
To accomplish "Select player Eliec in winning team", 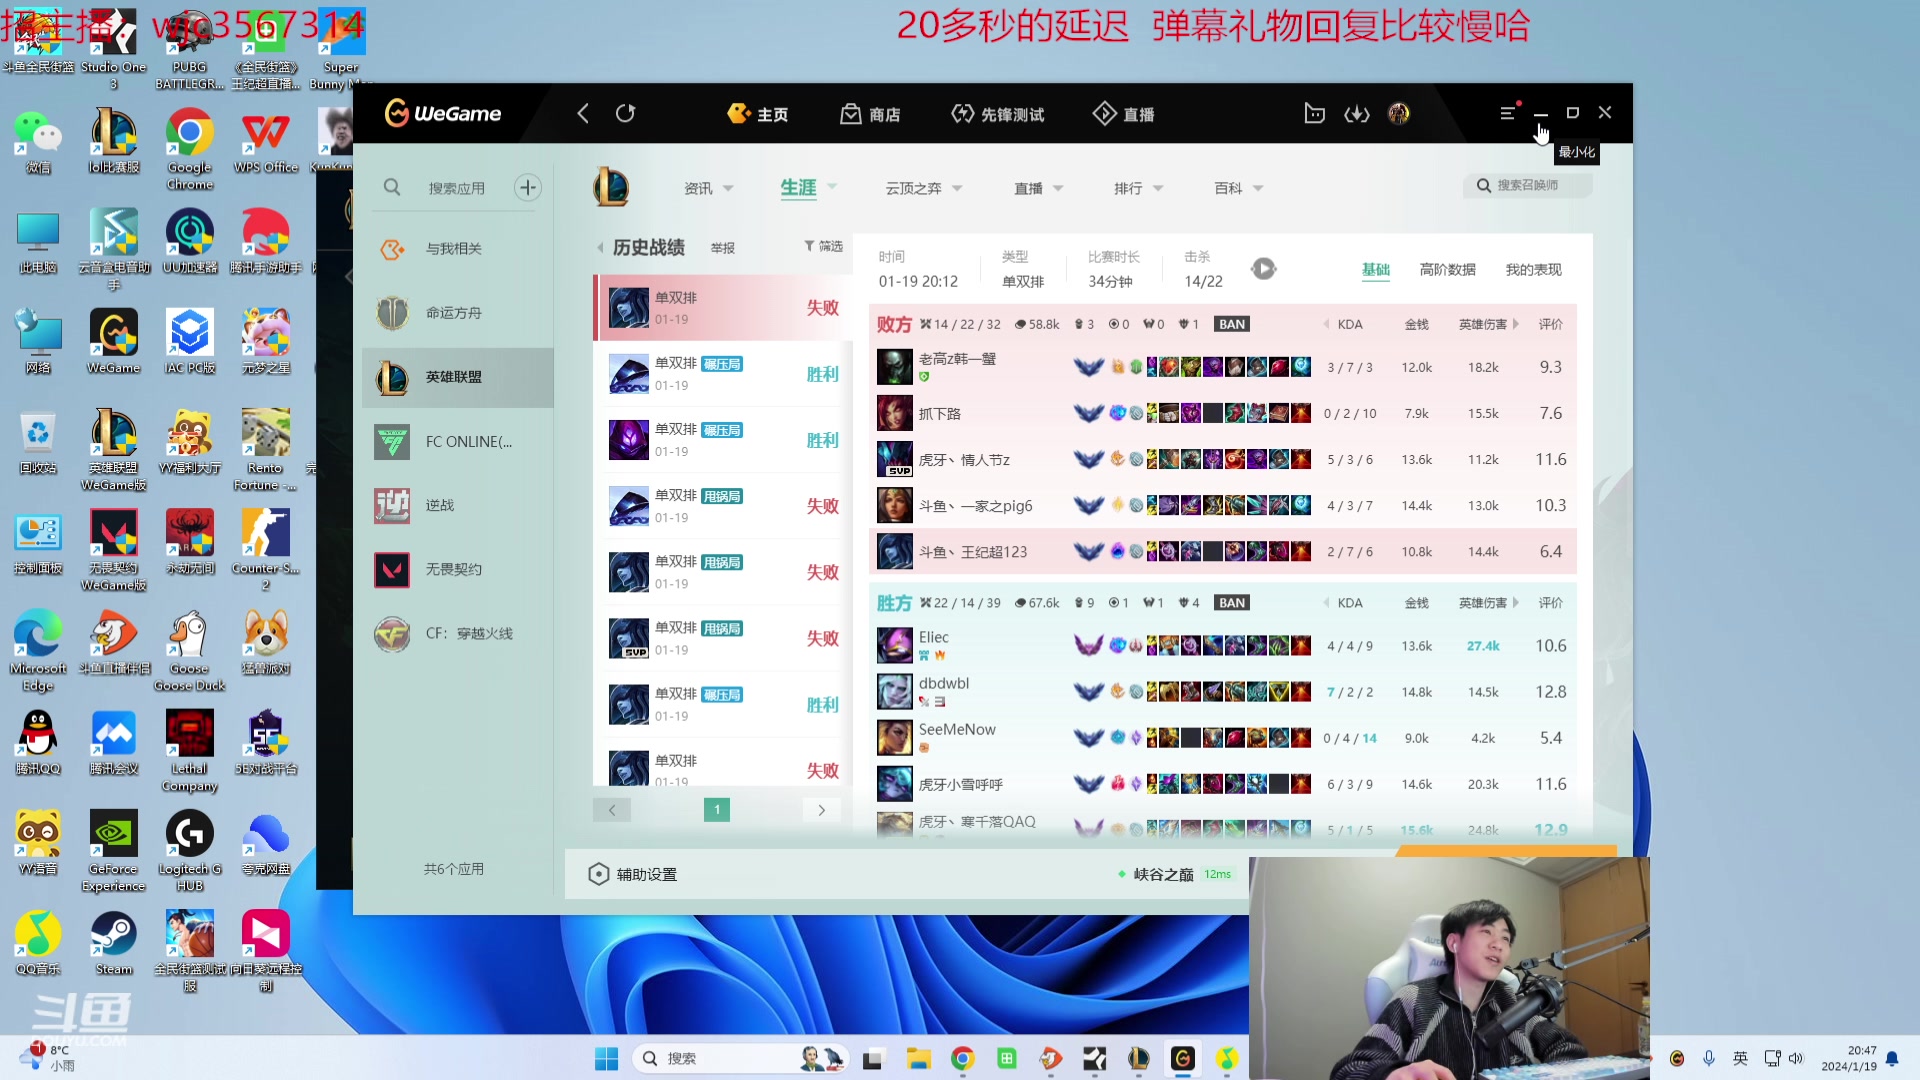I will 1222,646.
